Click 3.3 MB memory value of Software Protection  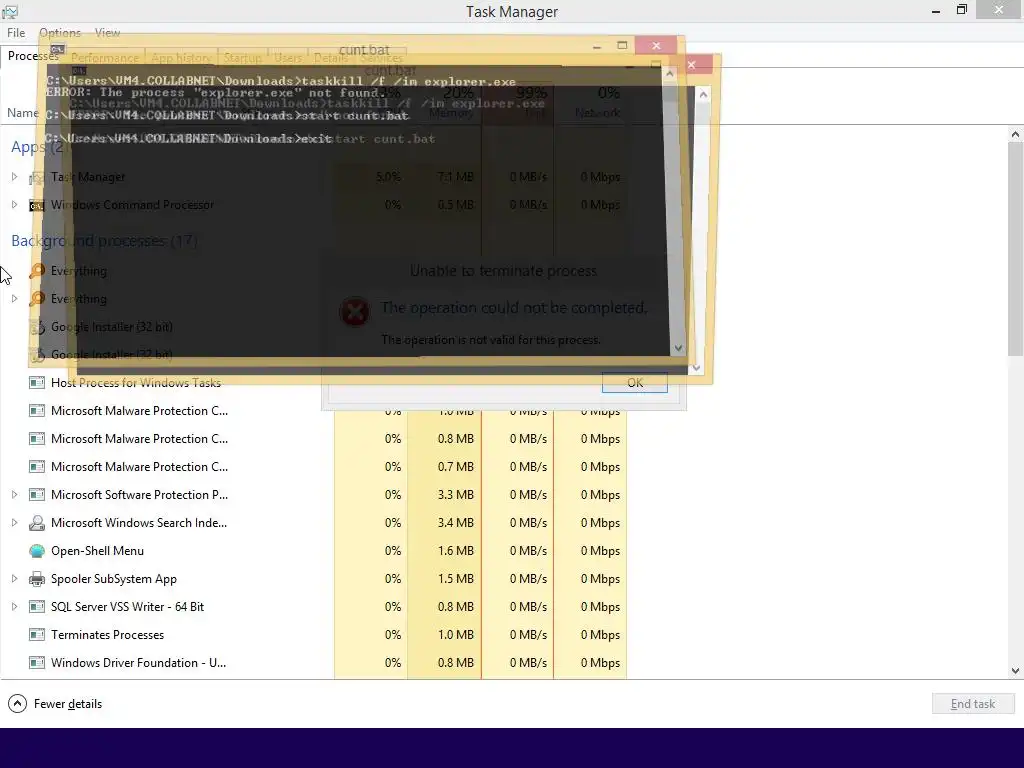456,494
